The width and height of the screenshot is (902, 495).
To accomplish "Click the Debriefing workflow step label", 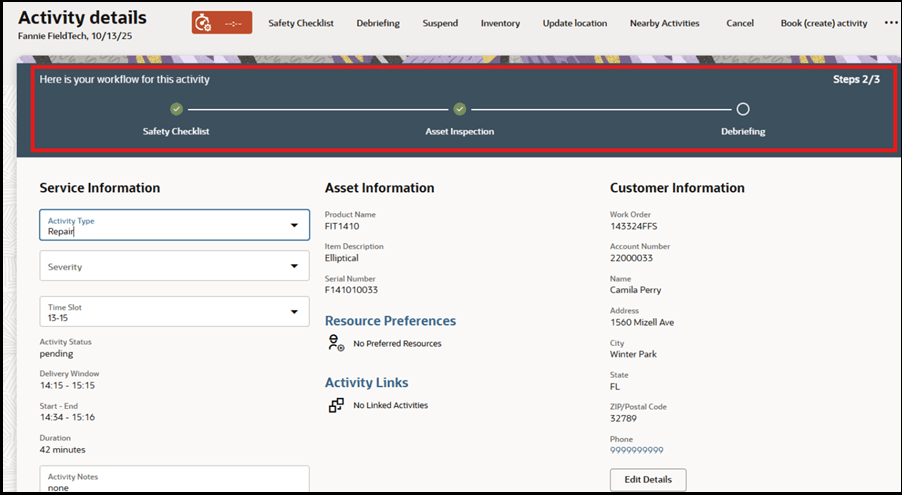I will click(x=743, y=131).
